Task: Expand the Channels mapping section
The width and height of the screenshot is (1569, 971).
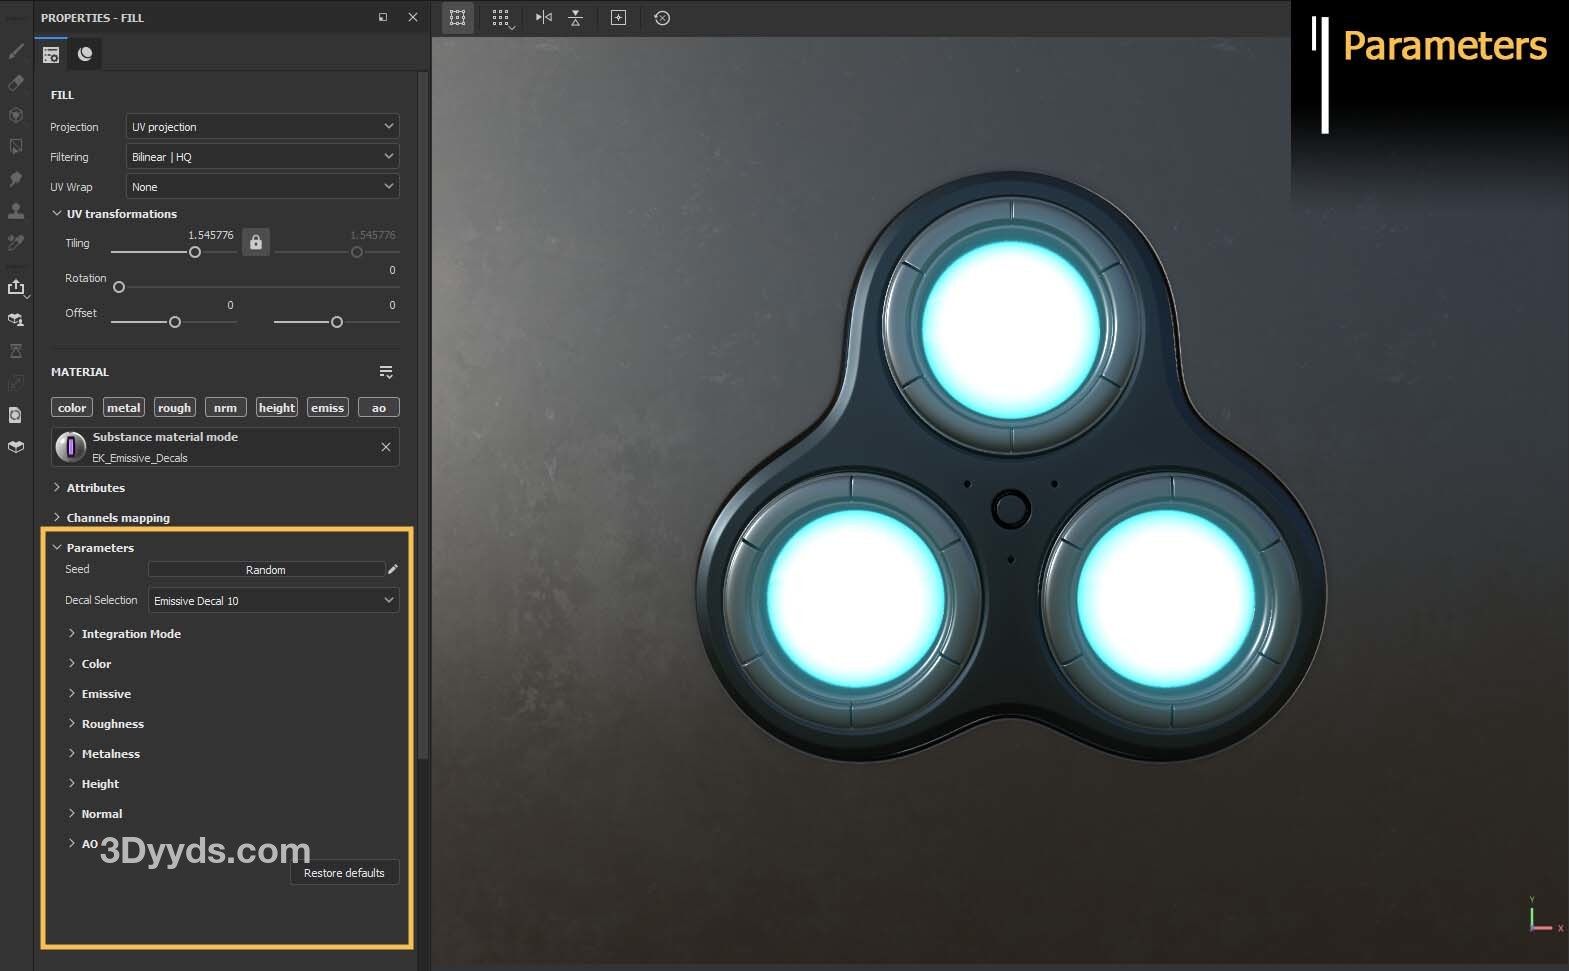Action: coord(117,518)
